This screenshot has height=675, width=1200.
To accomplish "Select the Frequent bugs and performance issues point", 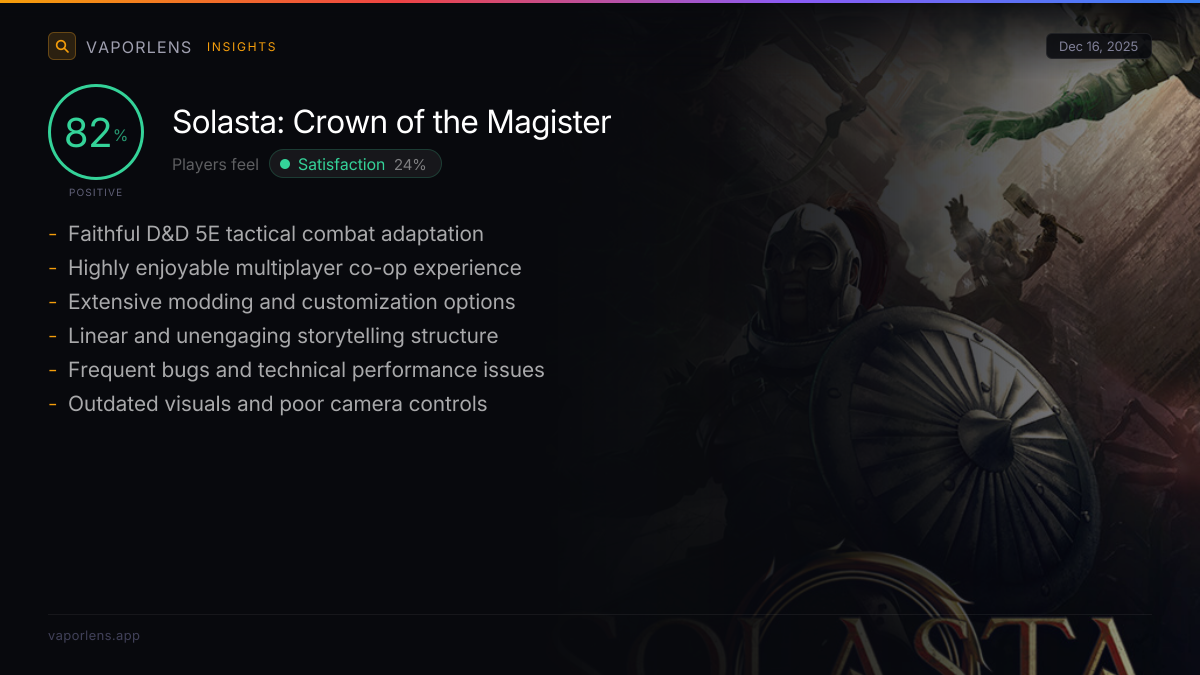I will (x=306, y=370).
